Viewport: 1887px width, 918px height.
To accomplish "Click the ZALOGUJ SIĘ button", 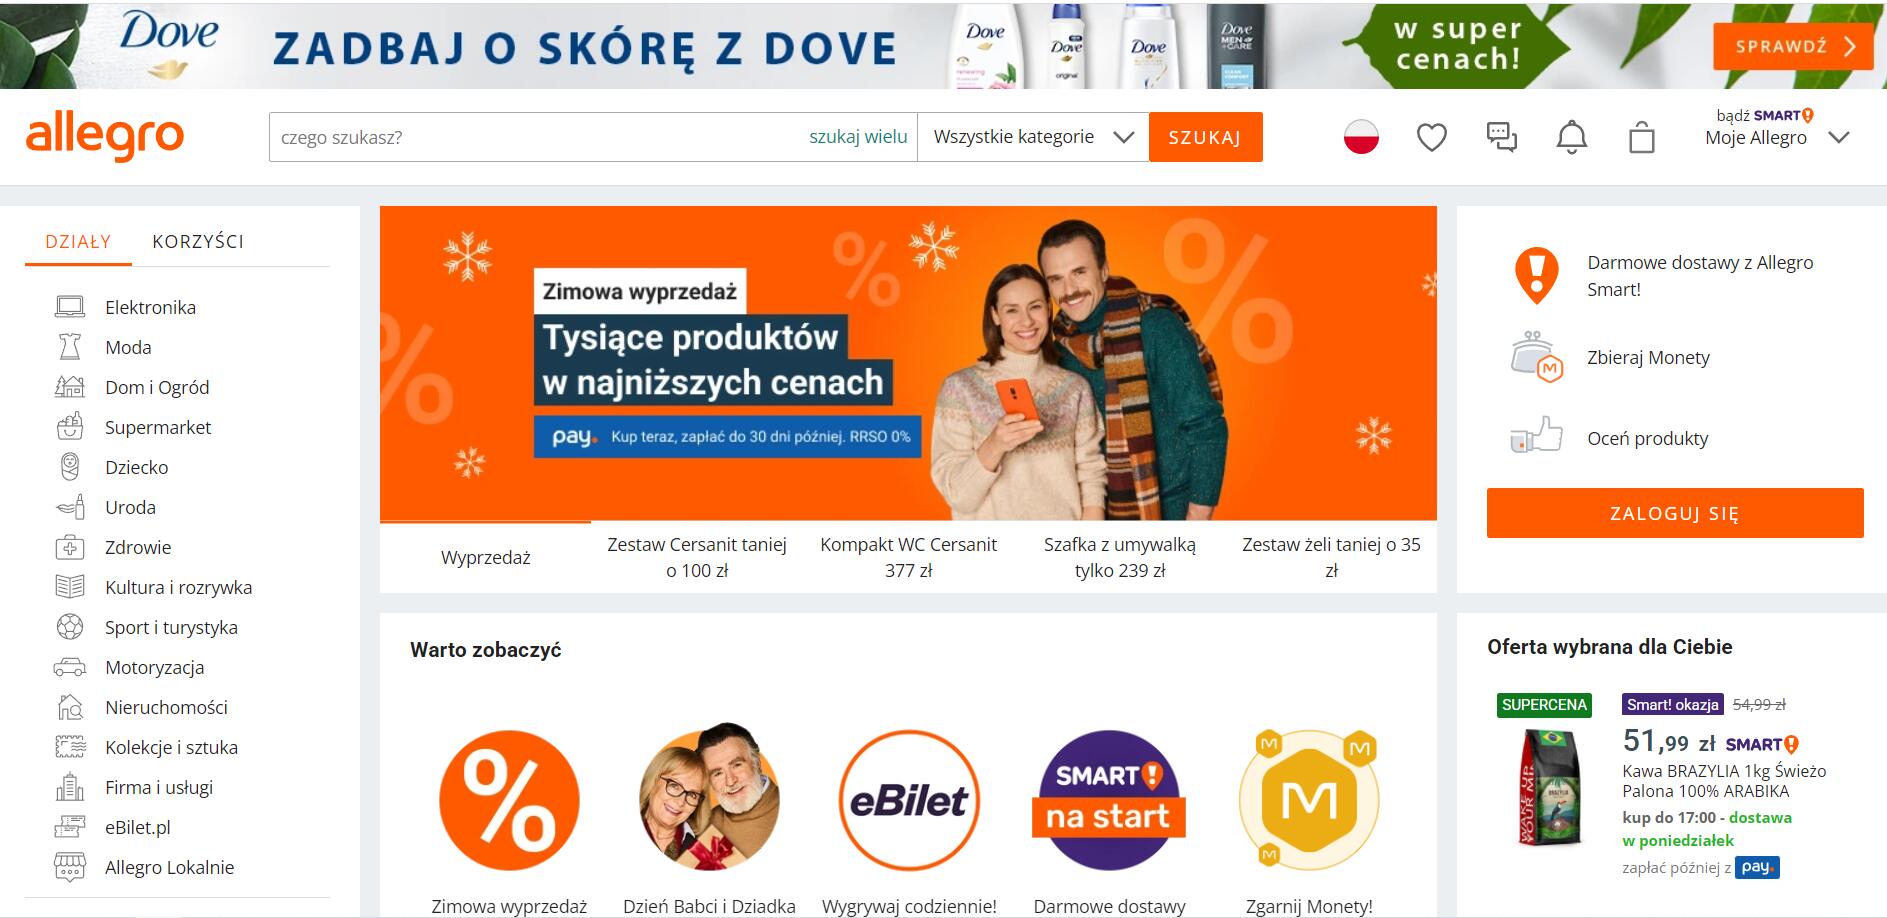I will [x=1675, y=513].
